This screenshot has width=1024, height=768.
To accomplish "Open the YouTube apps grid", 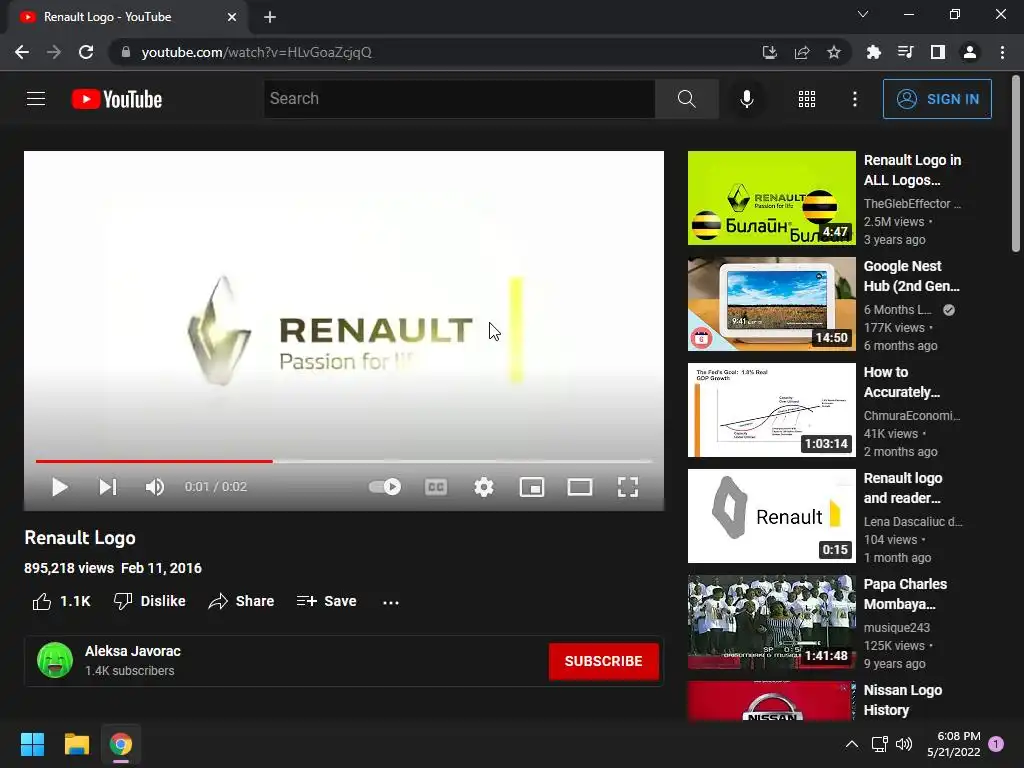I will click(807, 99).
